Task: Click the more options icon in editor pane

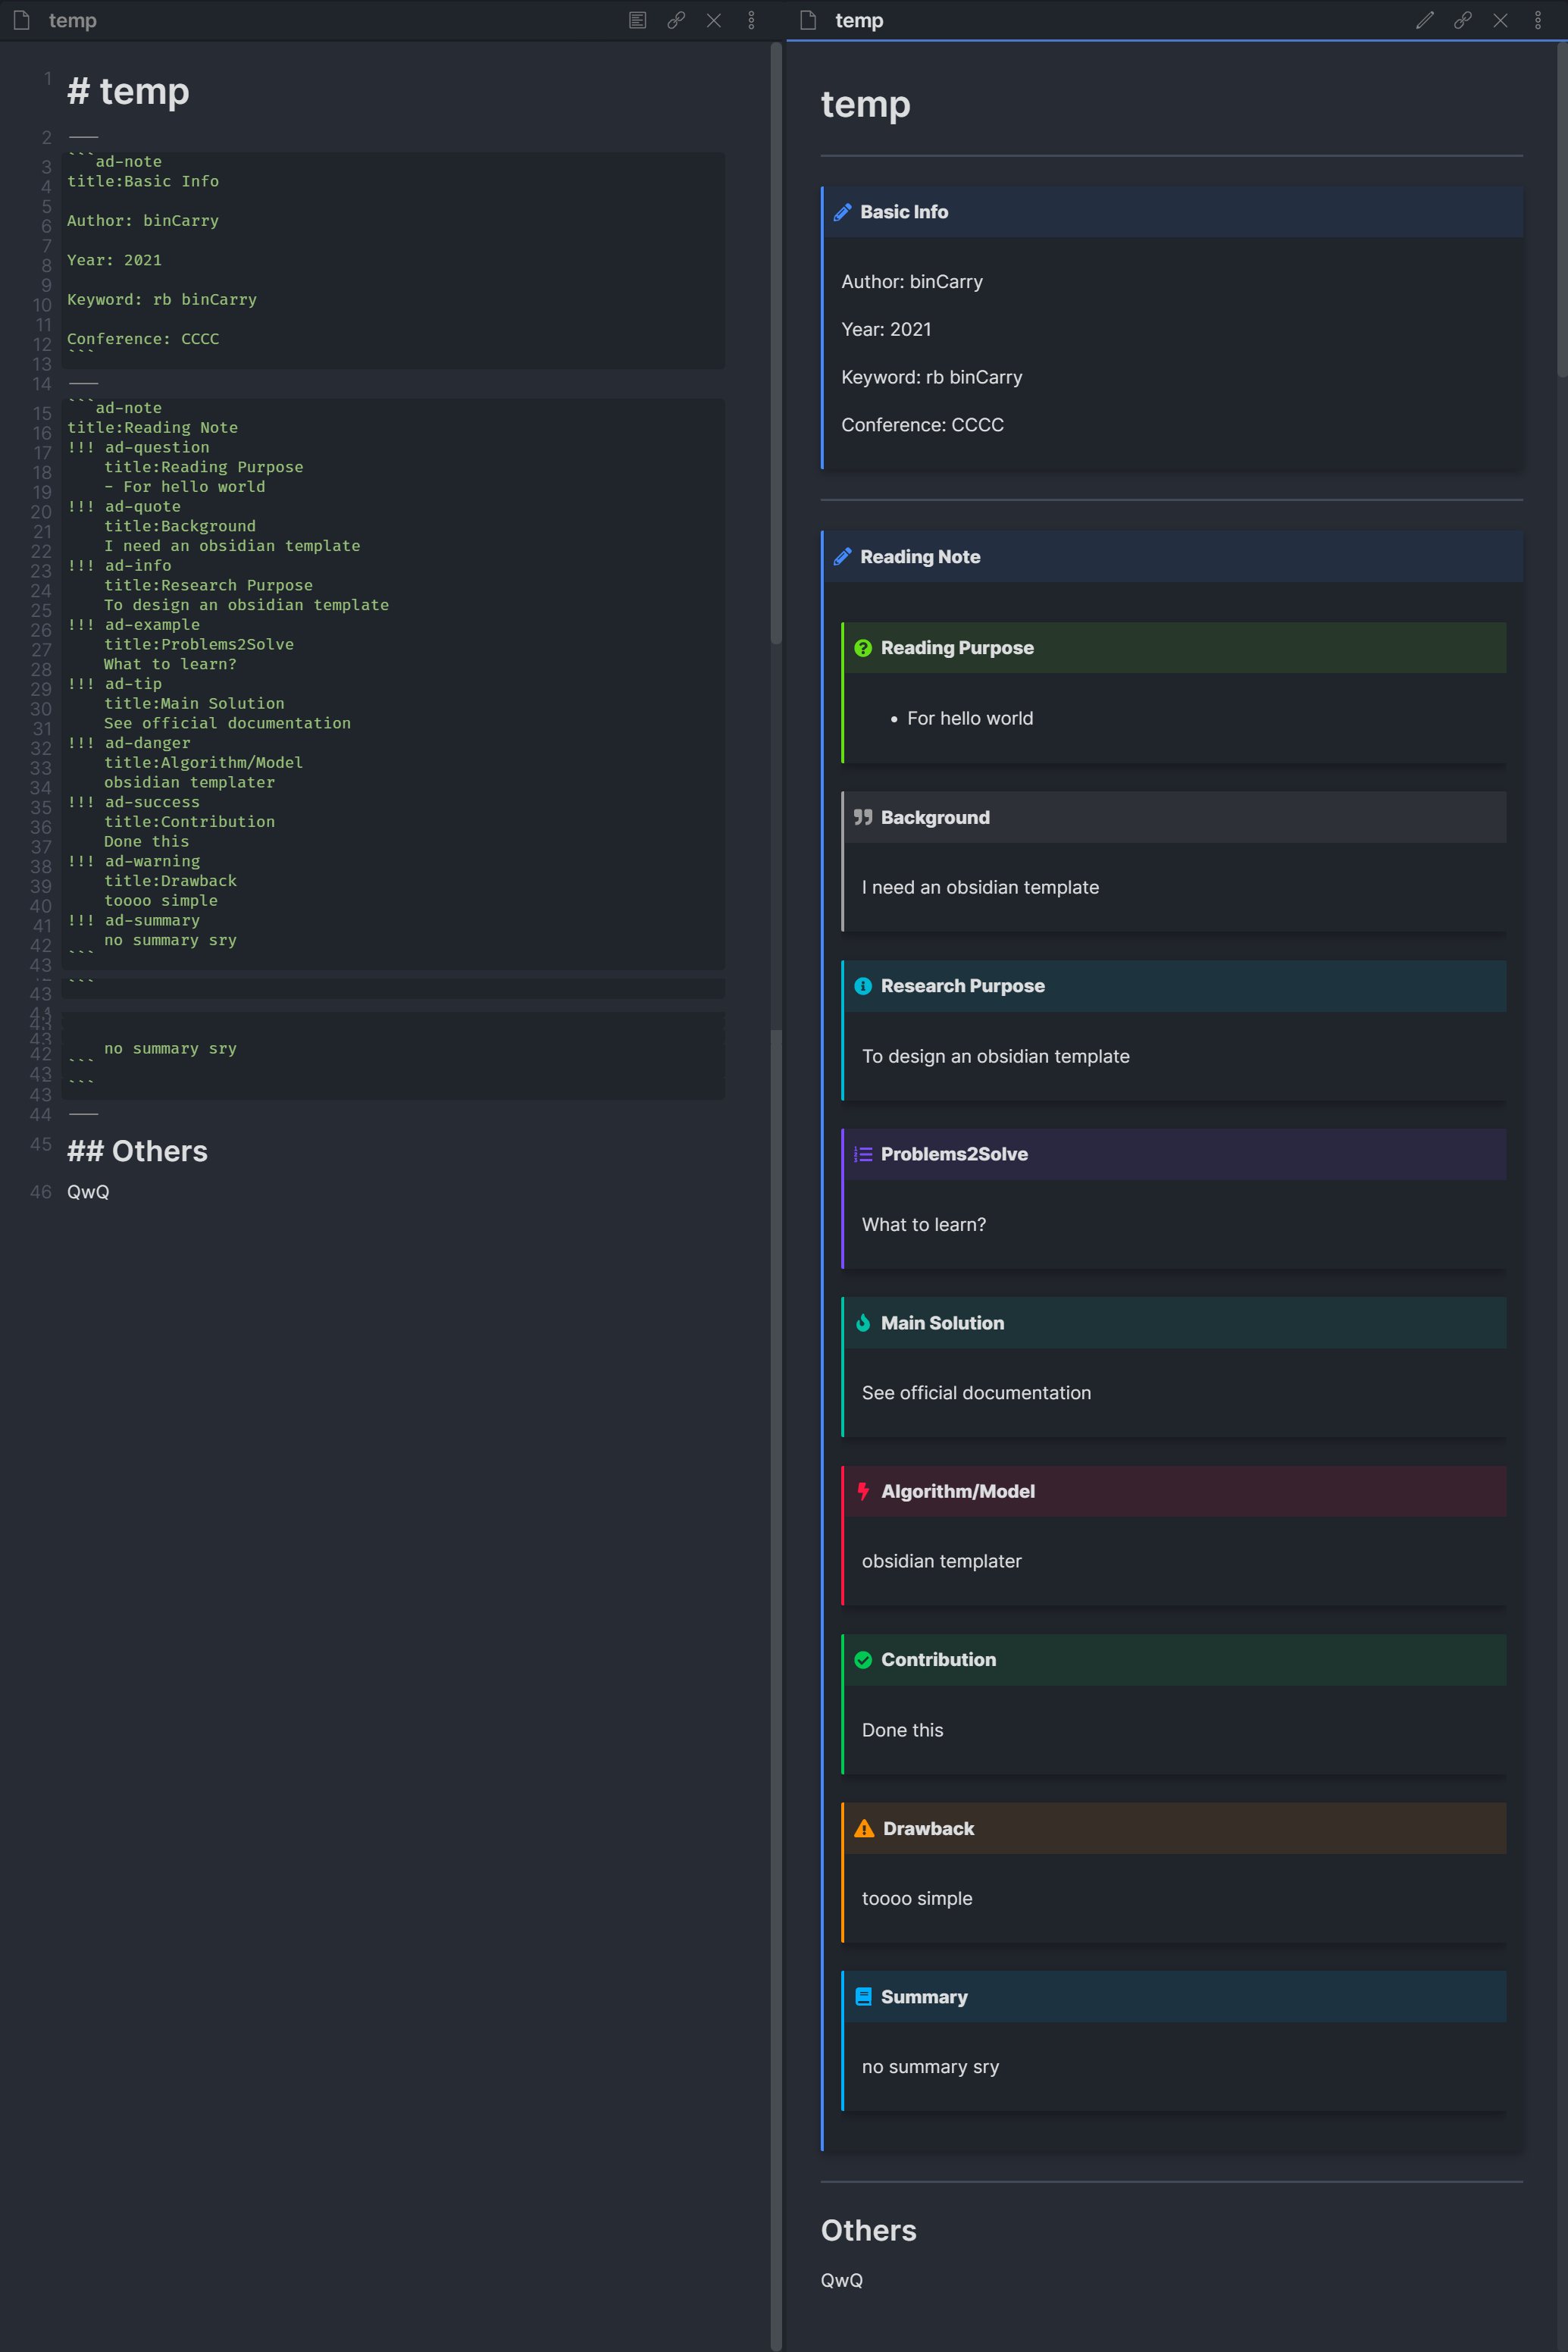Action: [x=751, y=19]
